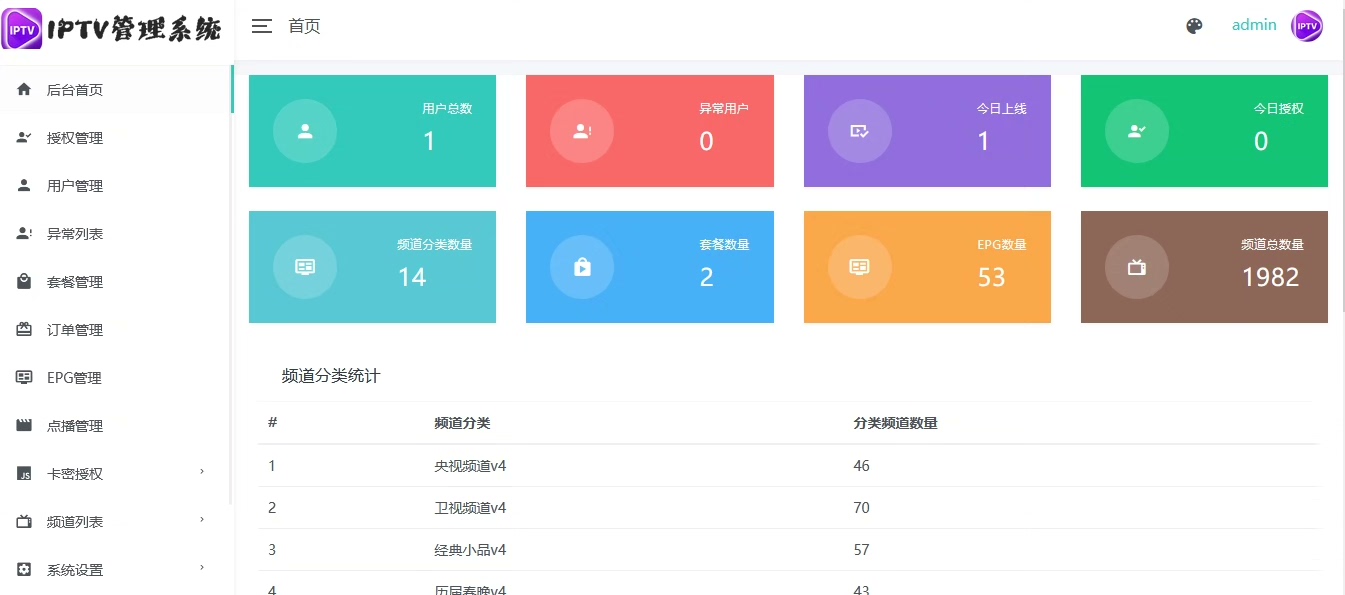Expand the 频道列表 submenu chevron
1345x595 pixels.
(202, 520)
